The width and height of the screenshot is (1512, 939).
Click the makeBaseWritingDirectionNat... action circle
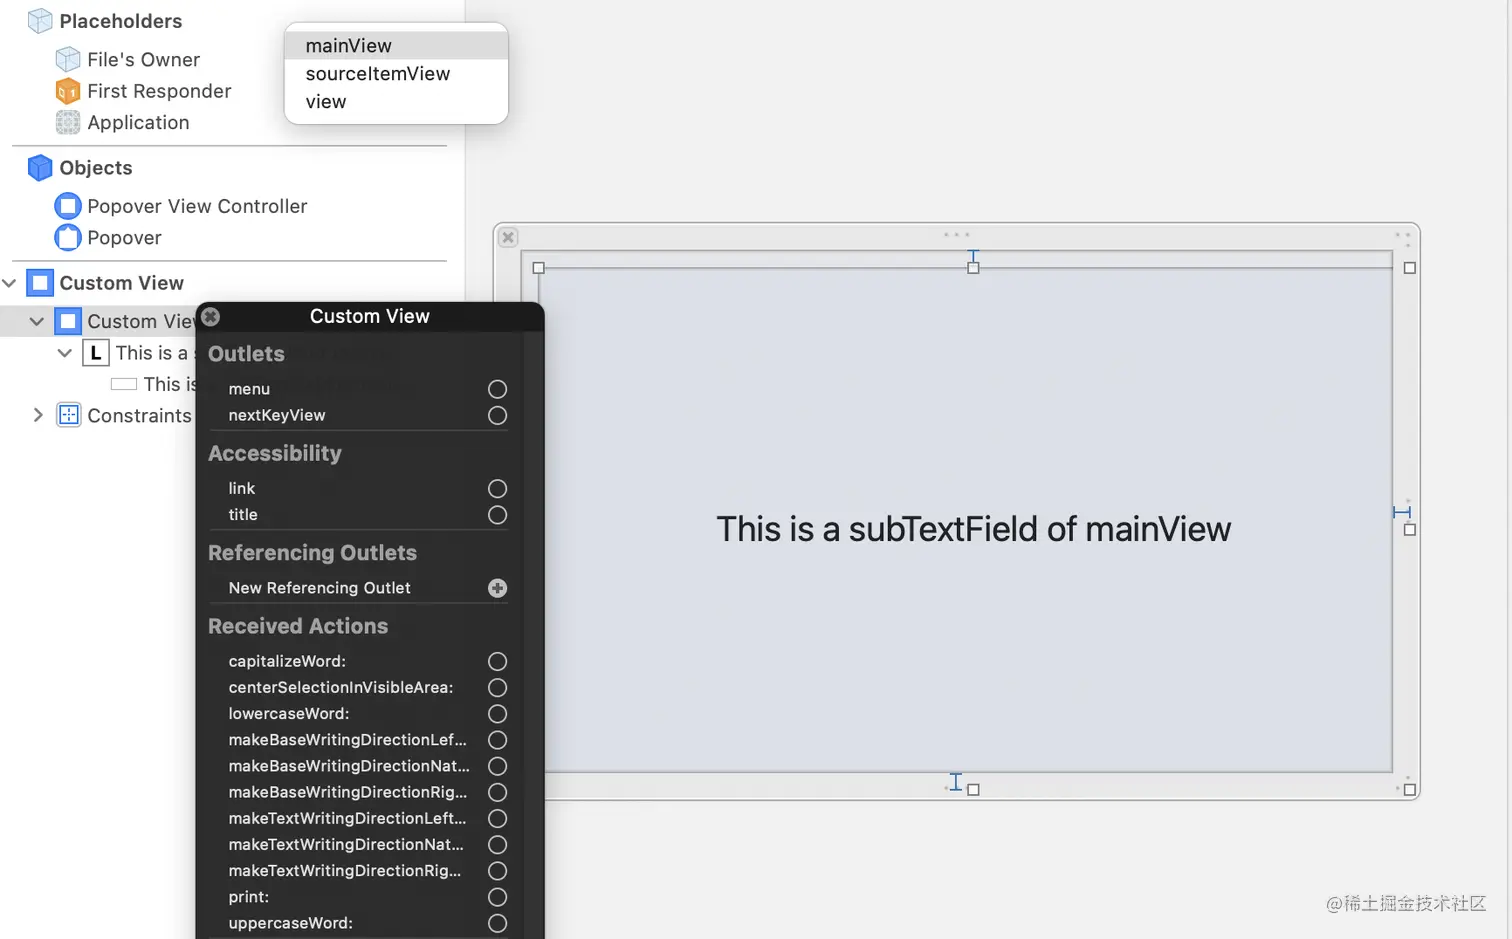coord(497,766)
